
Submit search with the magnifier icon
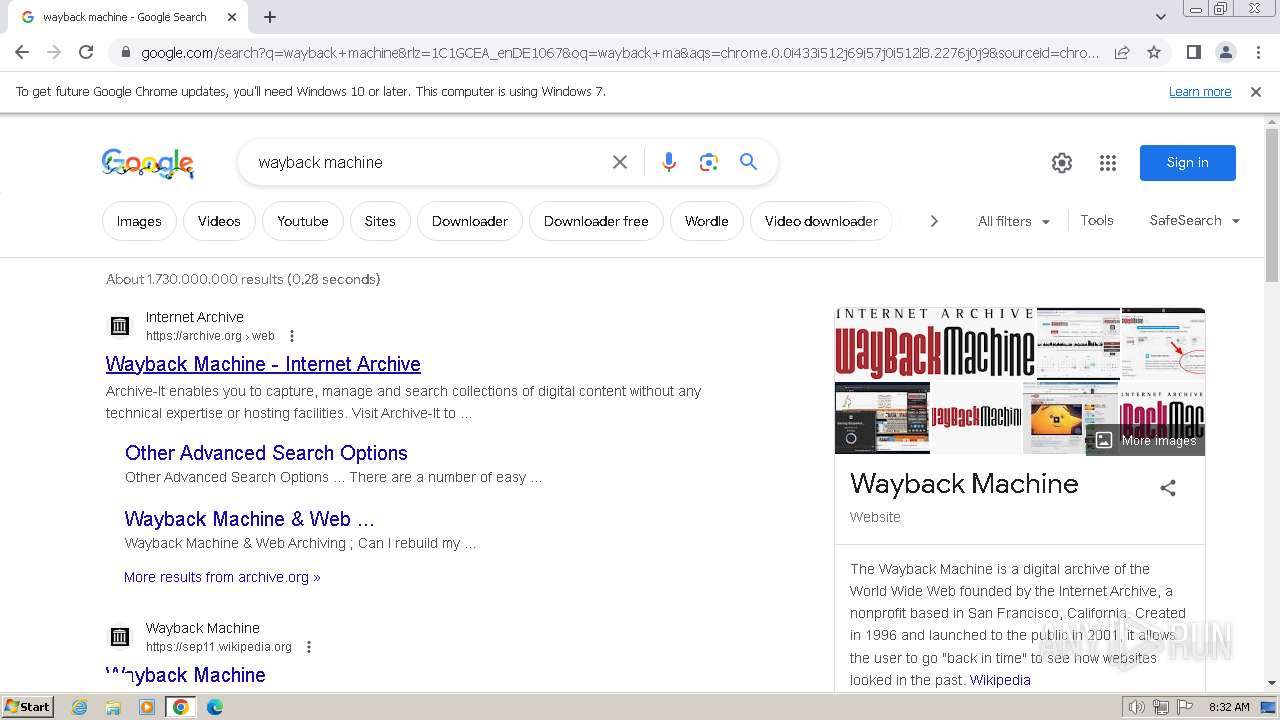748,162
